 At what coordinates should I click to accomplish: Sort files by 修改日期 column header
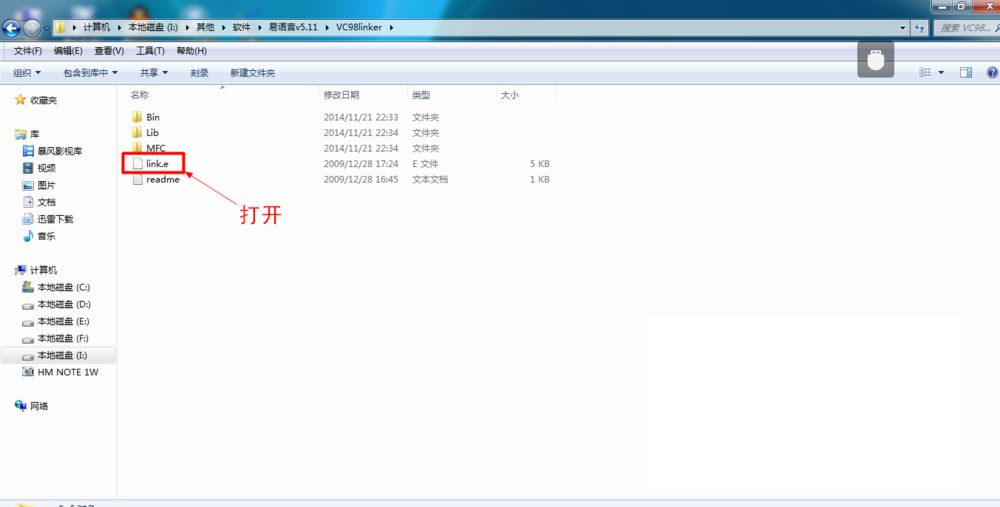click(x=340, y=95)
